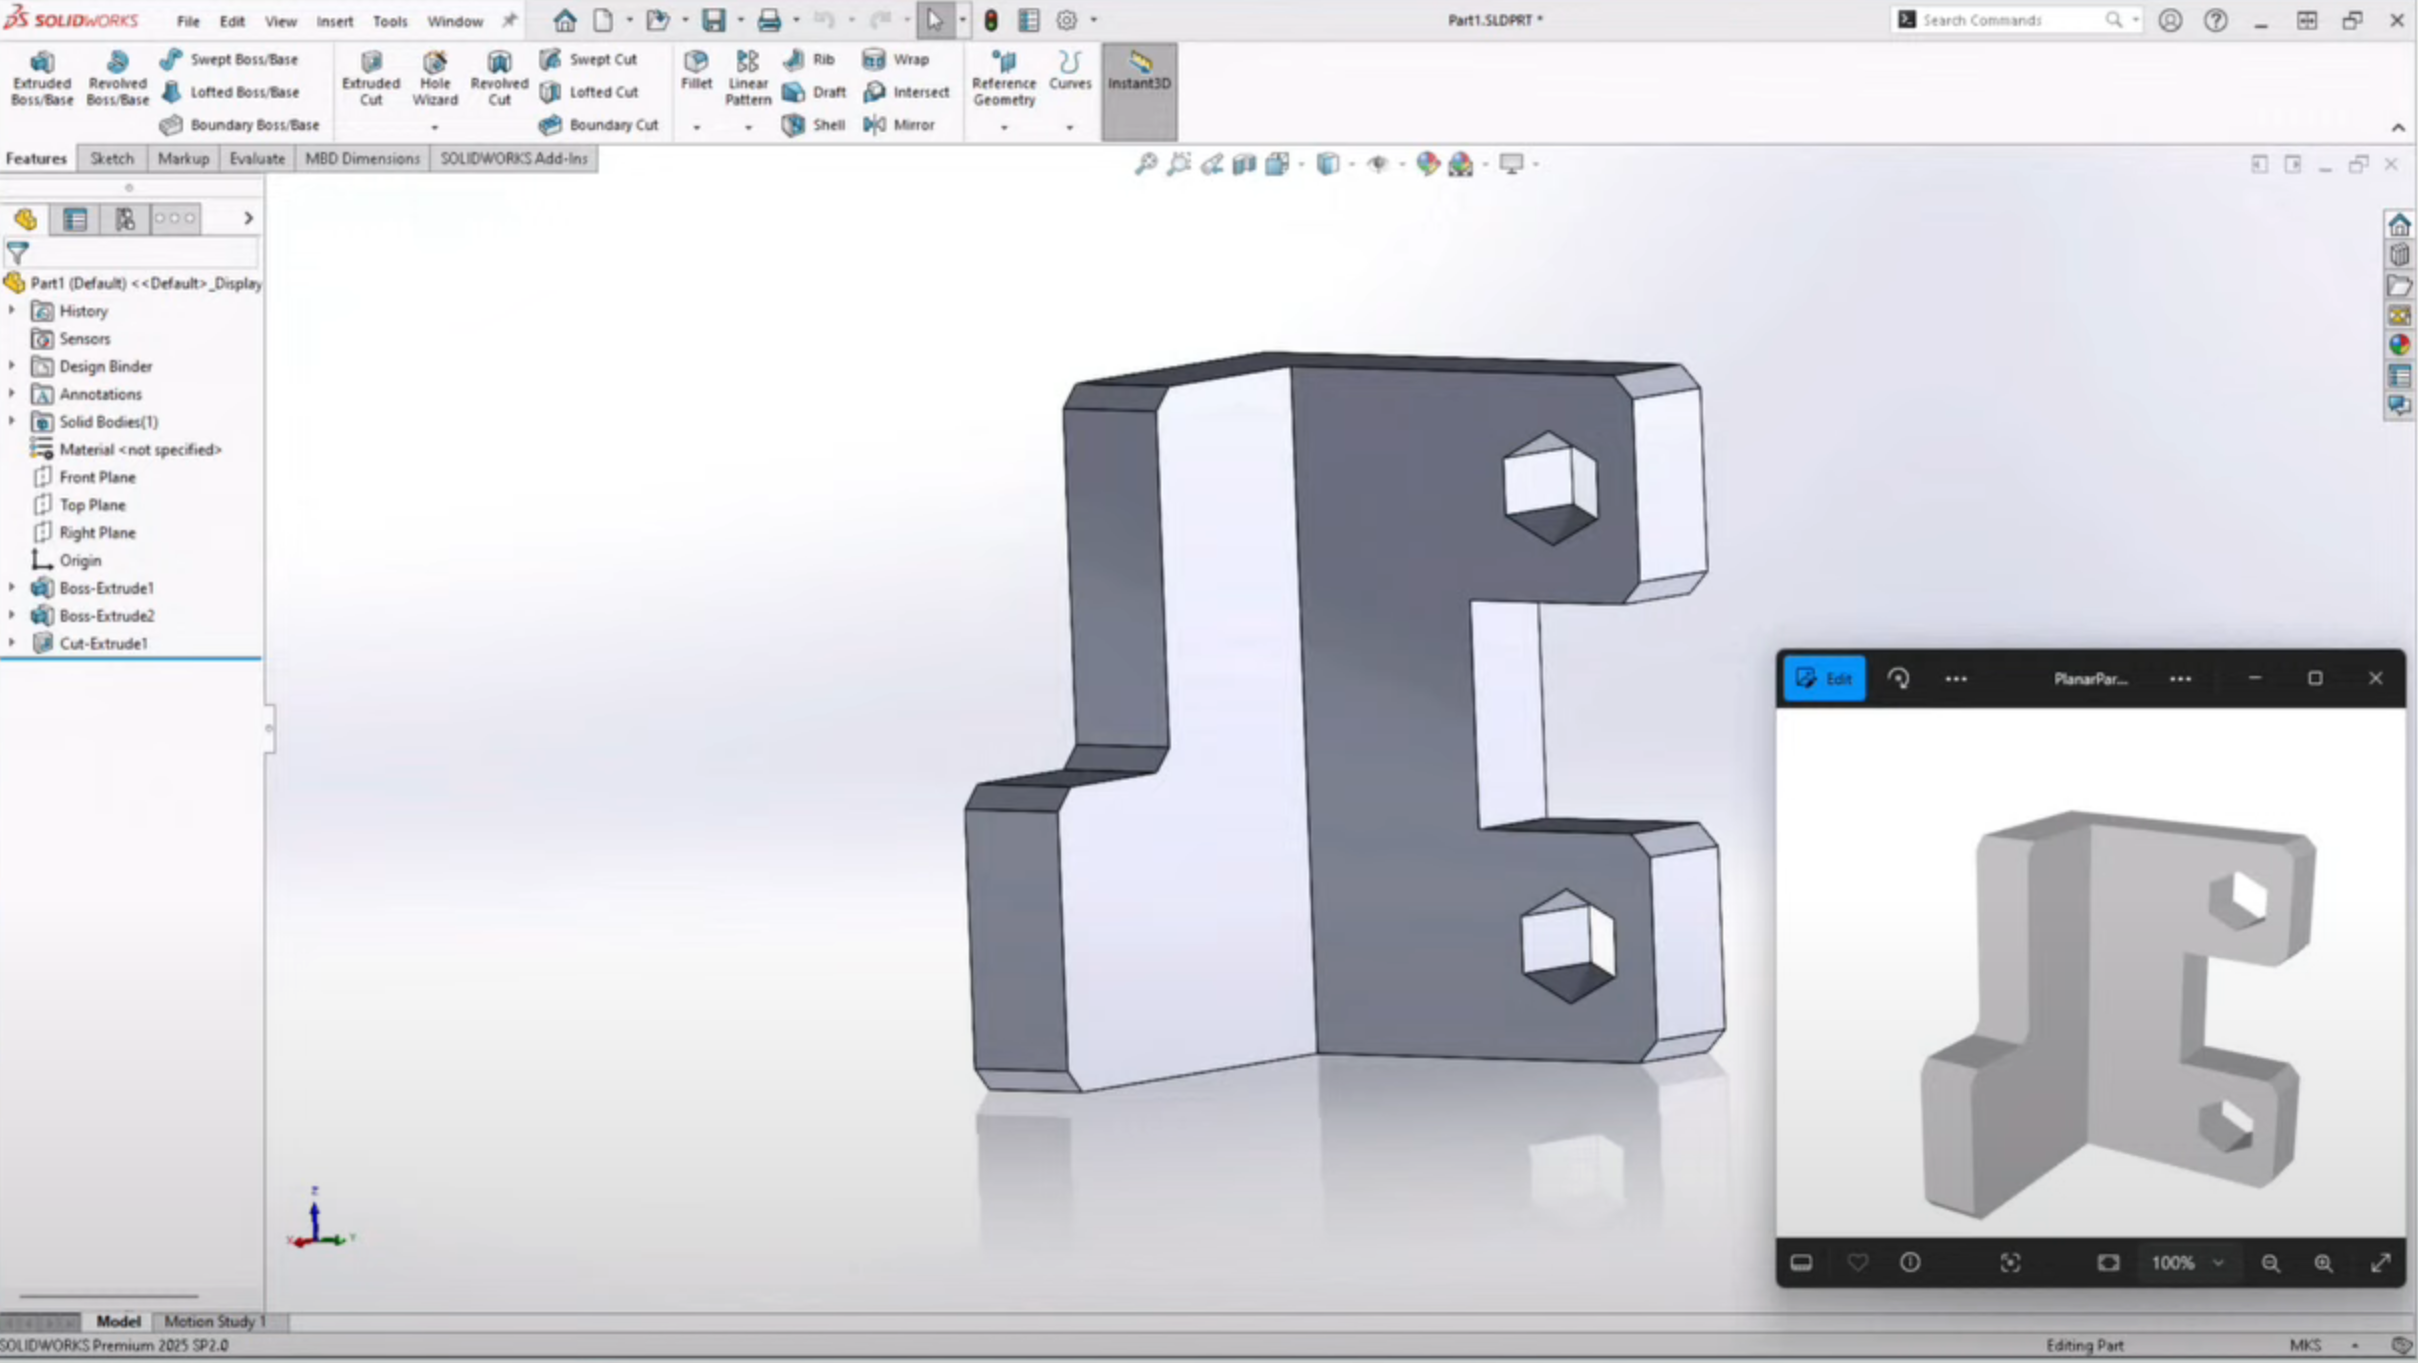
Task: Click the Appearances color ball in task pane
Action: coord(2399,345)
